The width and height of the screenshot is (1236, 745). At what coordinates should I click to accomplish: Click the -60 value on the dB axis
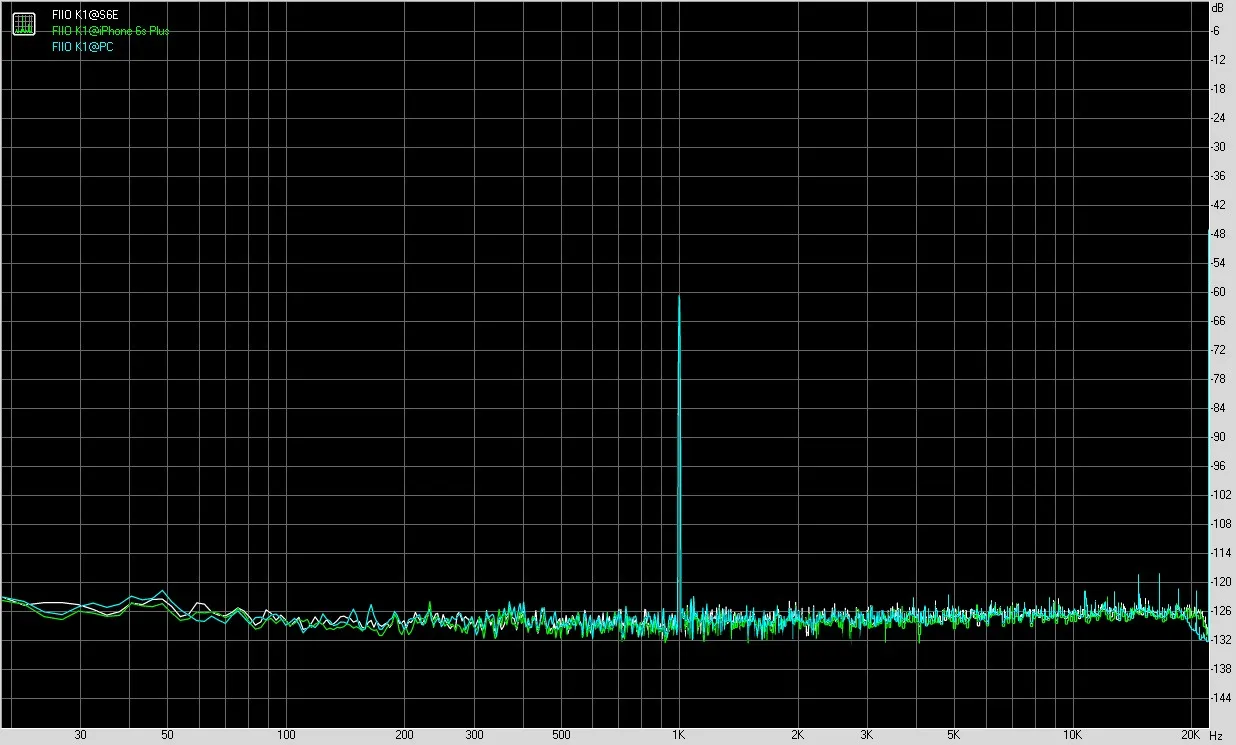coord(1218,292)
